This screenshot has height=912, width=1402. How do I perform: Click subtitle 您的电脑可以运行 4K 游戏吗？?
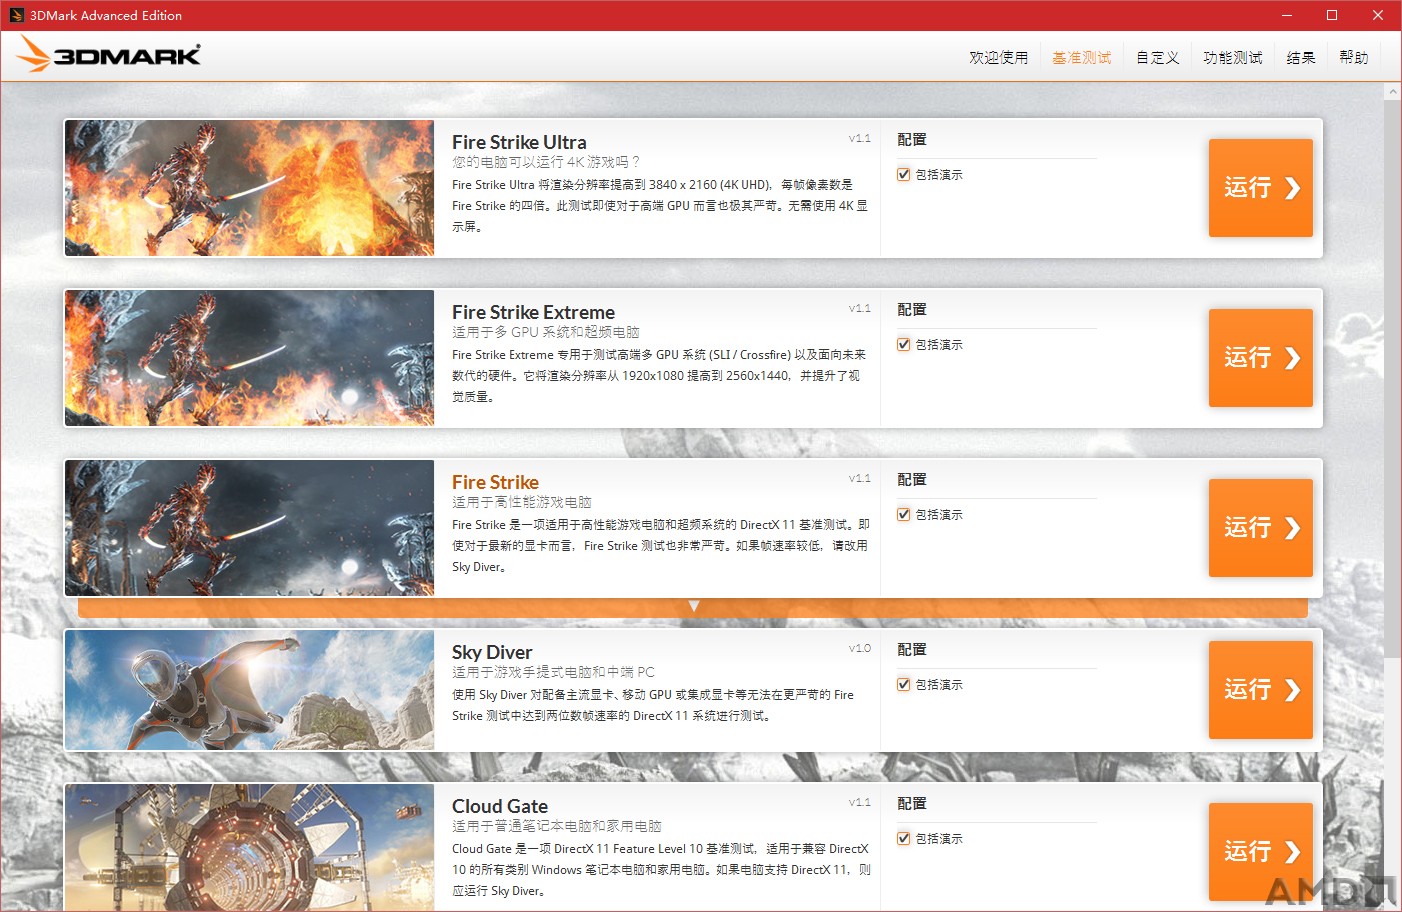(546, 162)
